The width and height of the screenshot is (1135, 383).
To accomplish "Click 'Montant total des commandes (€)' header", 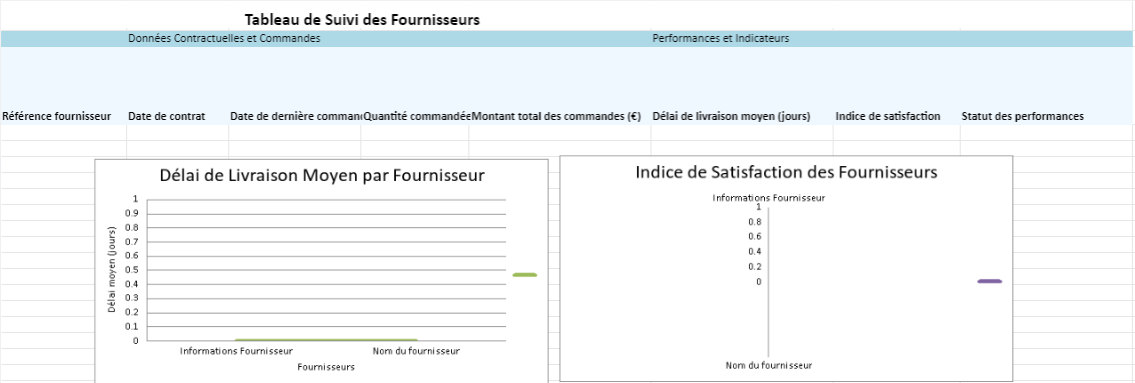I will tap(556, 116).
